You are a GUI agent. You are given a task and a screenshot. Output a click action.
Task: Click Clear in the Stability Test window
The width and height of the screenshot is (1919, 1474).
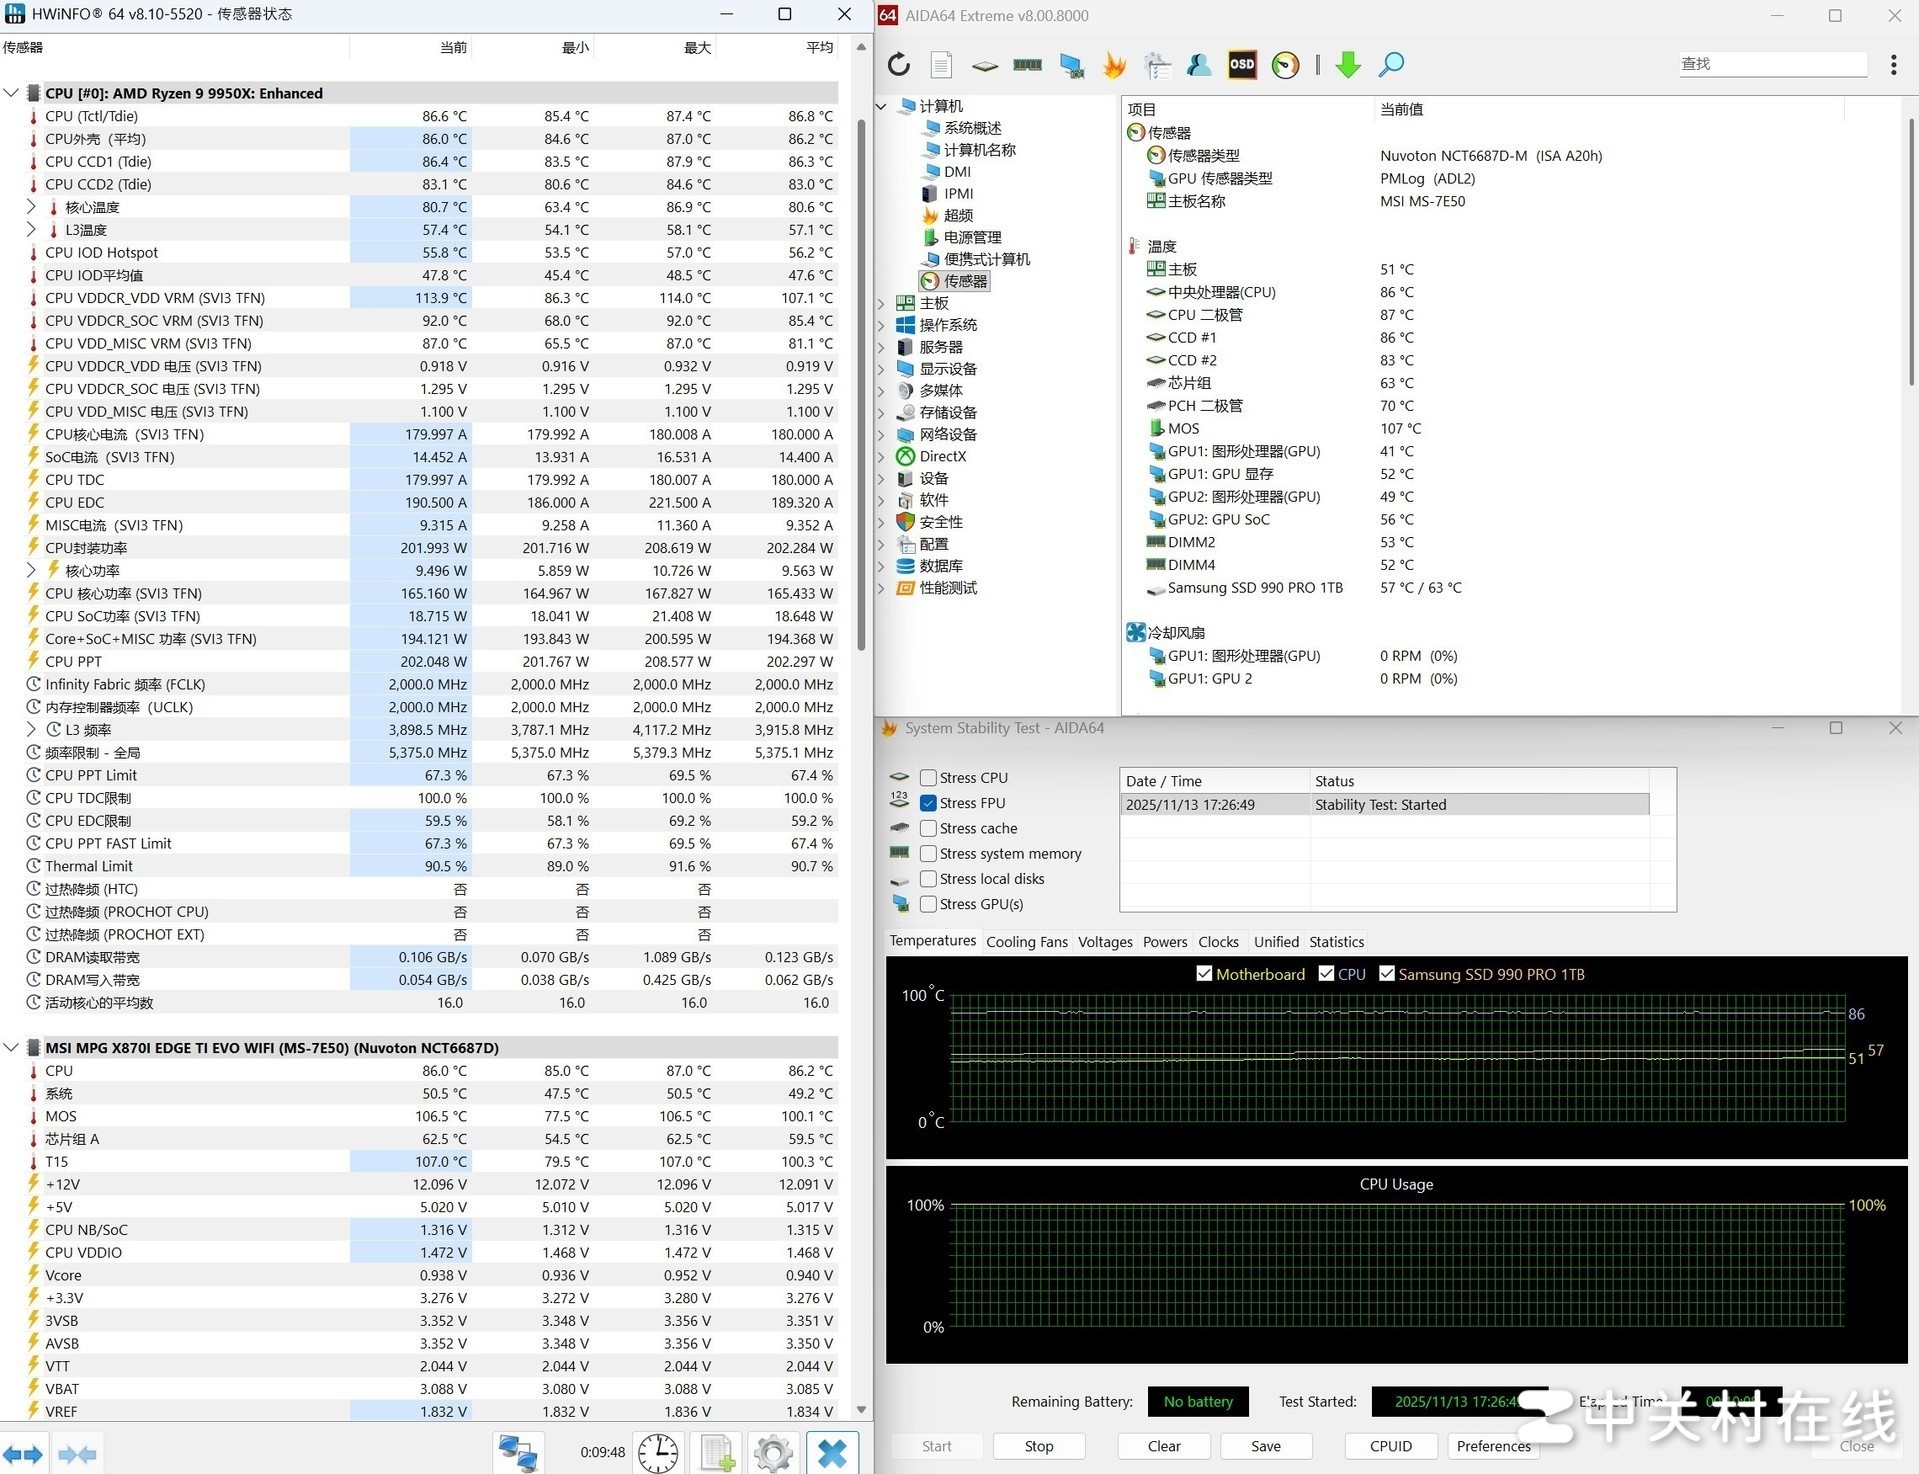[1163, 1446]
